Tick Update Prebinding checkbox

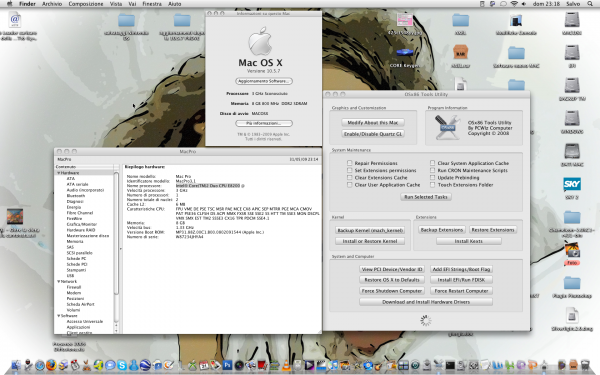pyautogui.click(x=432, y=178)
